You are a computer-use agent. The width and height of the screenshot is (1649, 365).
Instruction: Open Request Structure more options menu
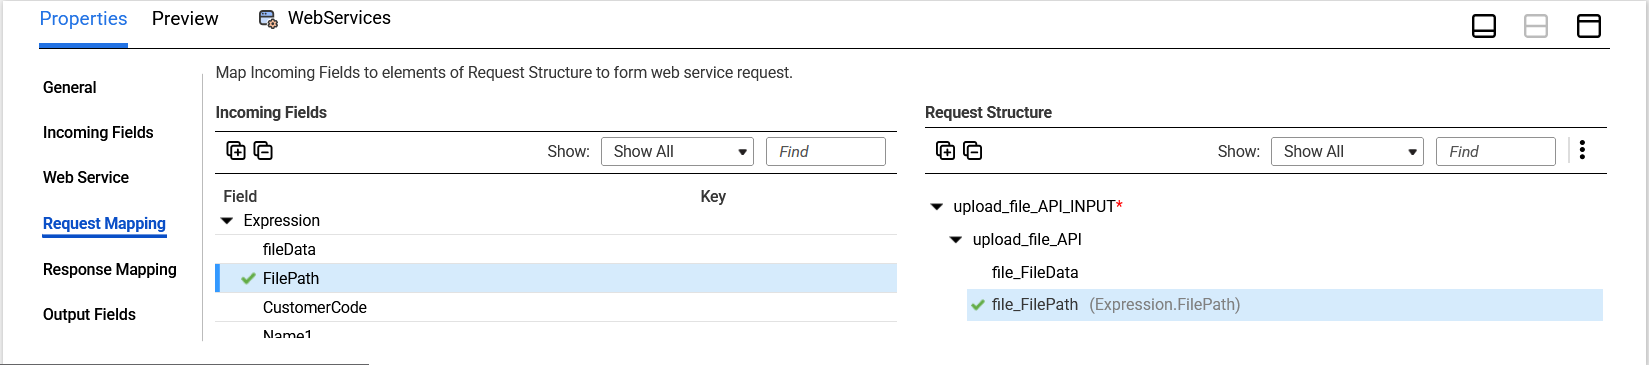pyautogui.click(x=1582, y=150)
